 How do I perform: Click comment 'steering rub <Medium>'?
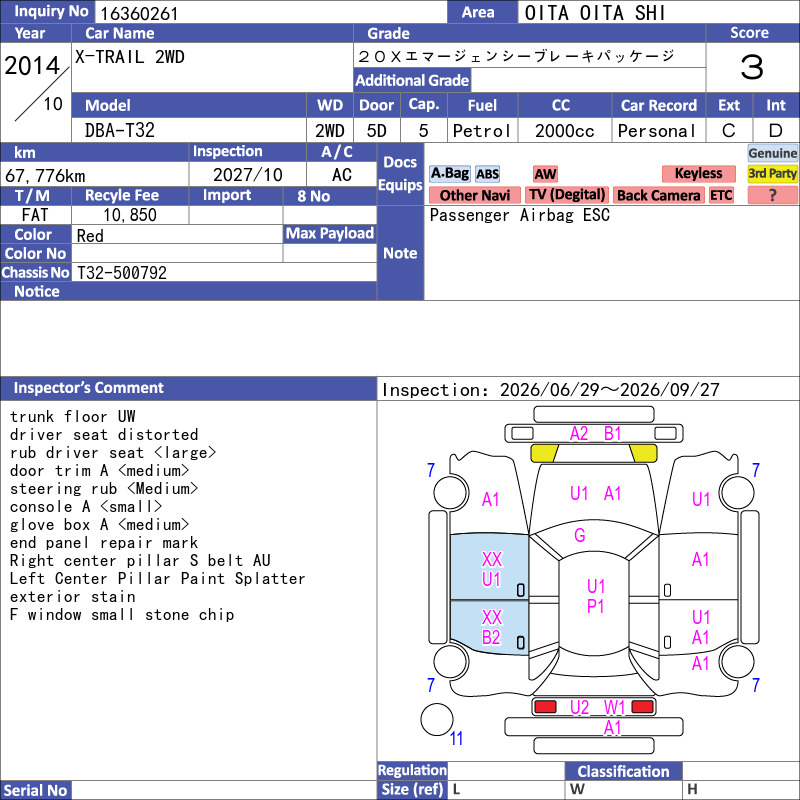tap(104, 489)
